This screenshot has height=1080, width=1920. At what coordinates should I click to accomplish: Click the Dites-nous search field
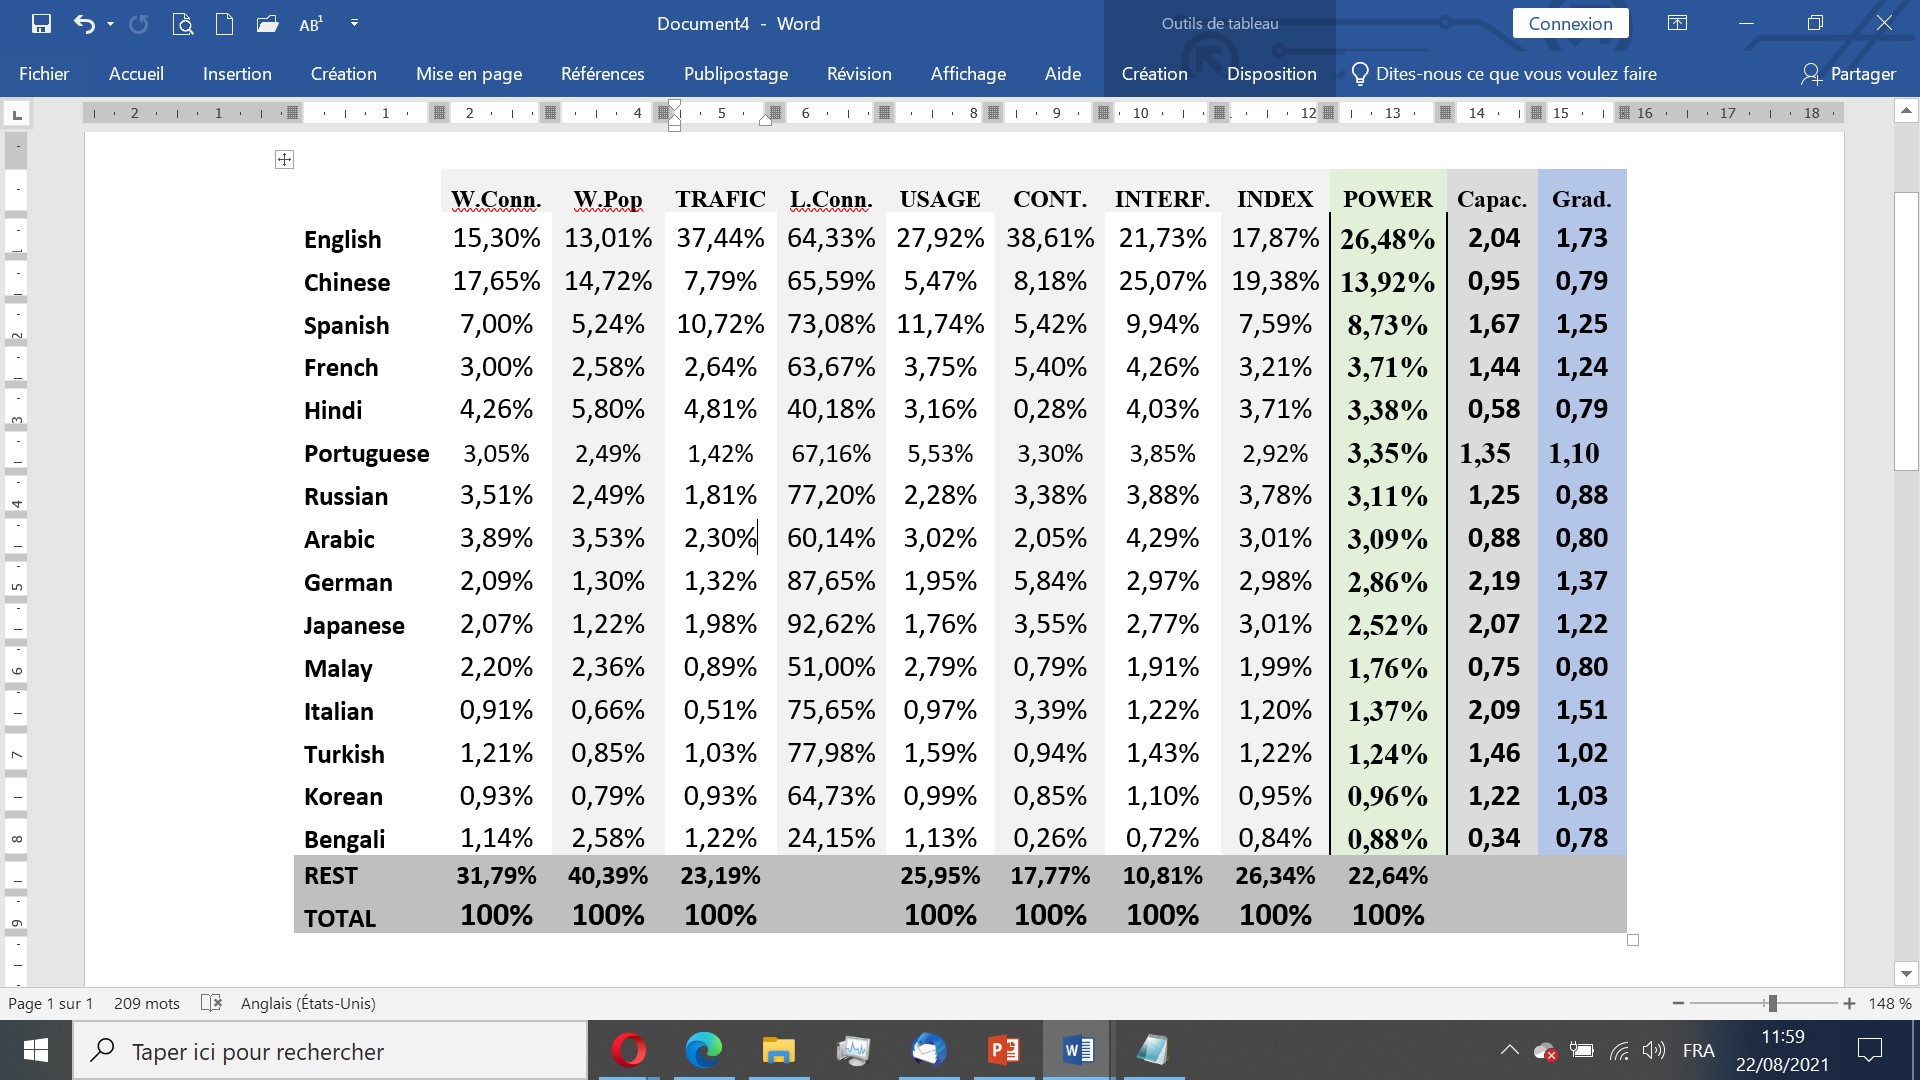click(x=1515, y=74)
